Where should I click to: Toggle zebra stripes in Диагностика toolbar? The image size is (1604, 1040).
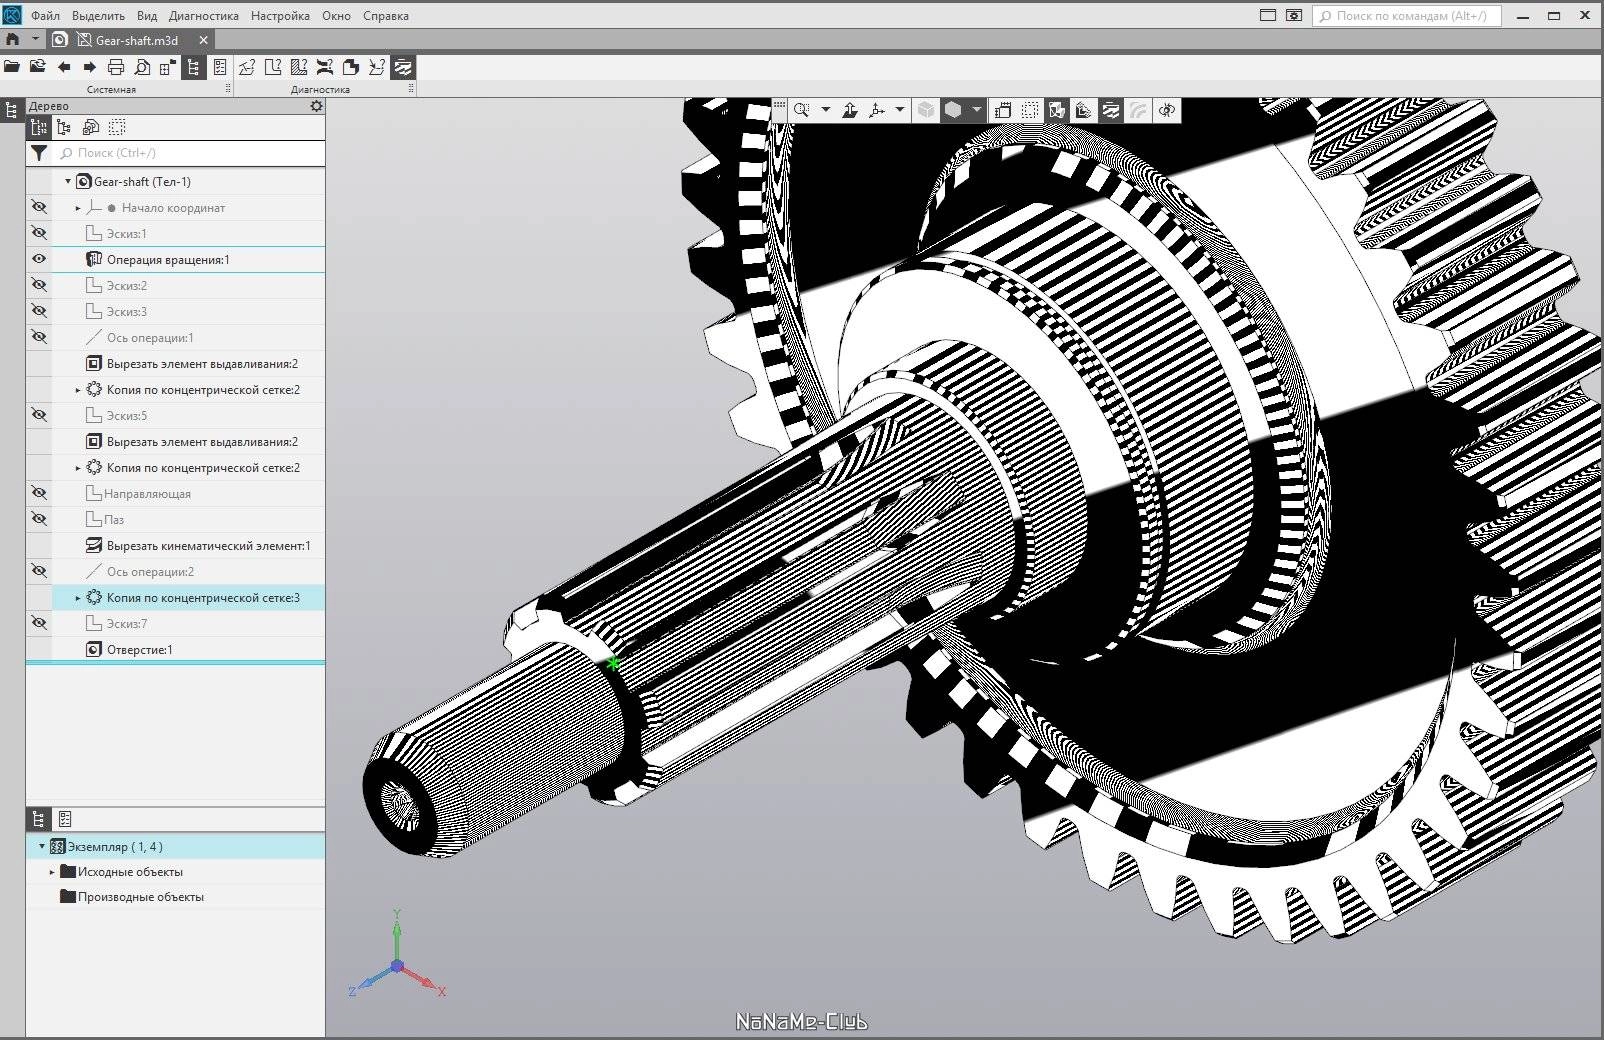pyautogui.click(x=403, y=67)
